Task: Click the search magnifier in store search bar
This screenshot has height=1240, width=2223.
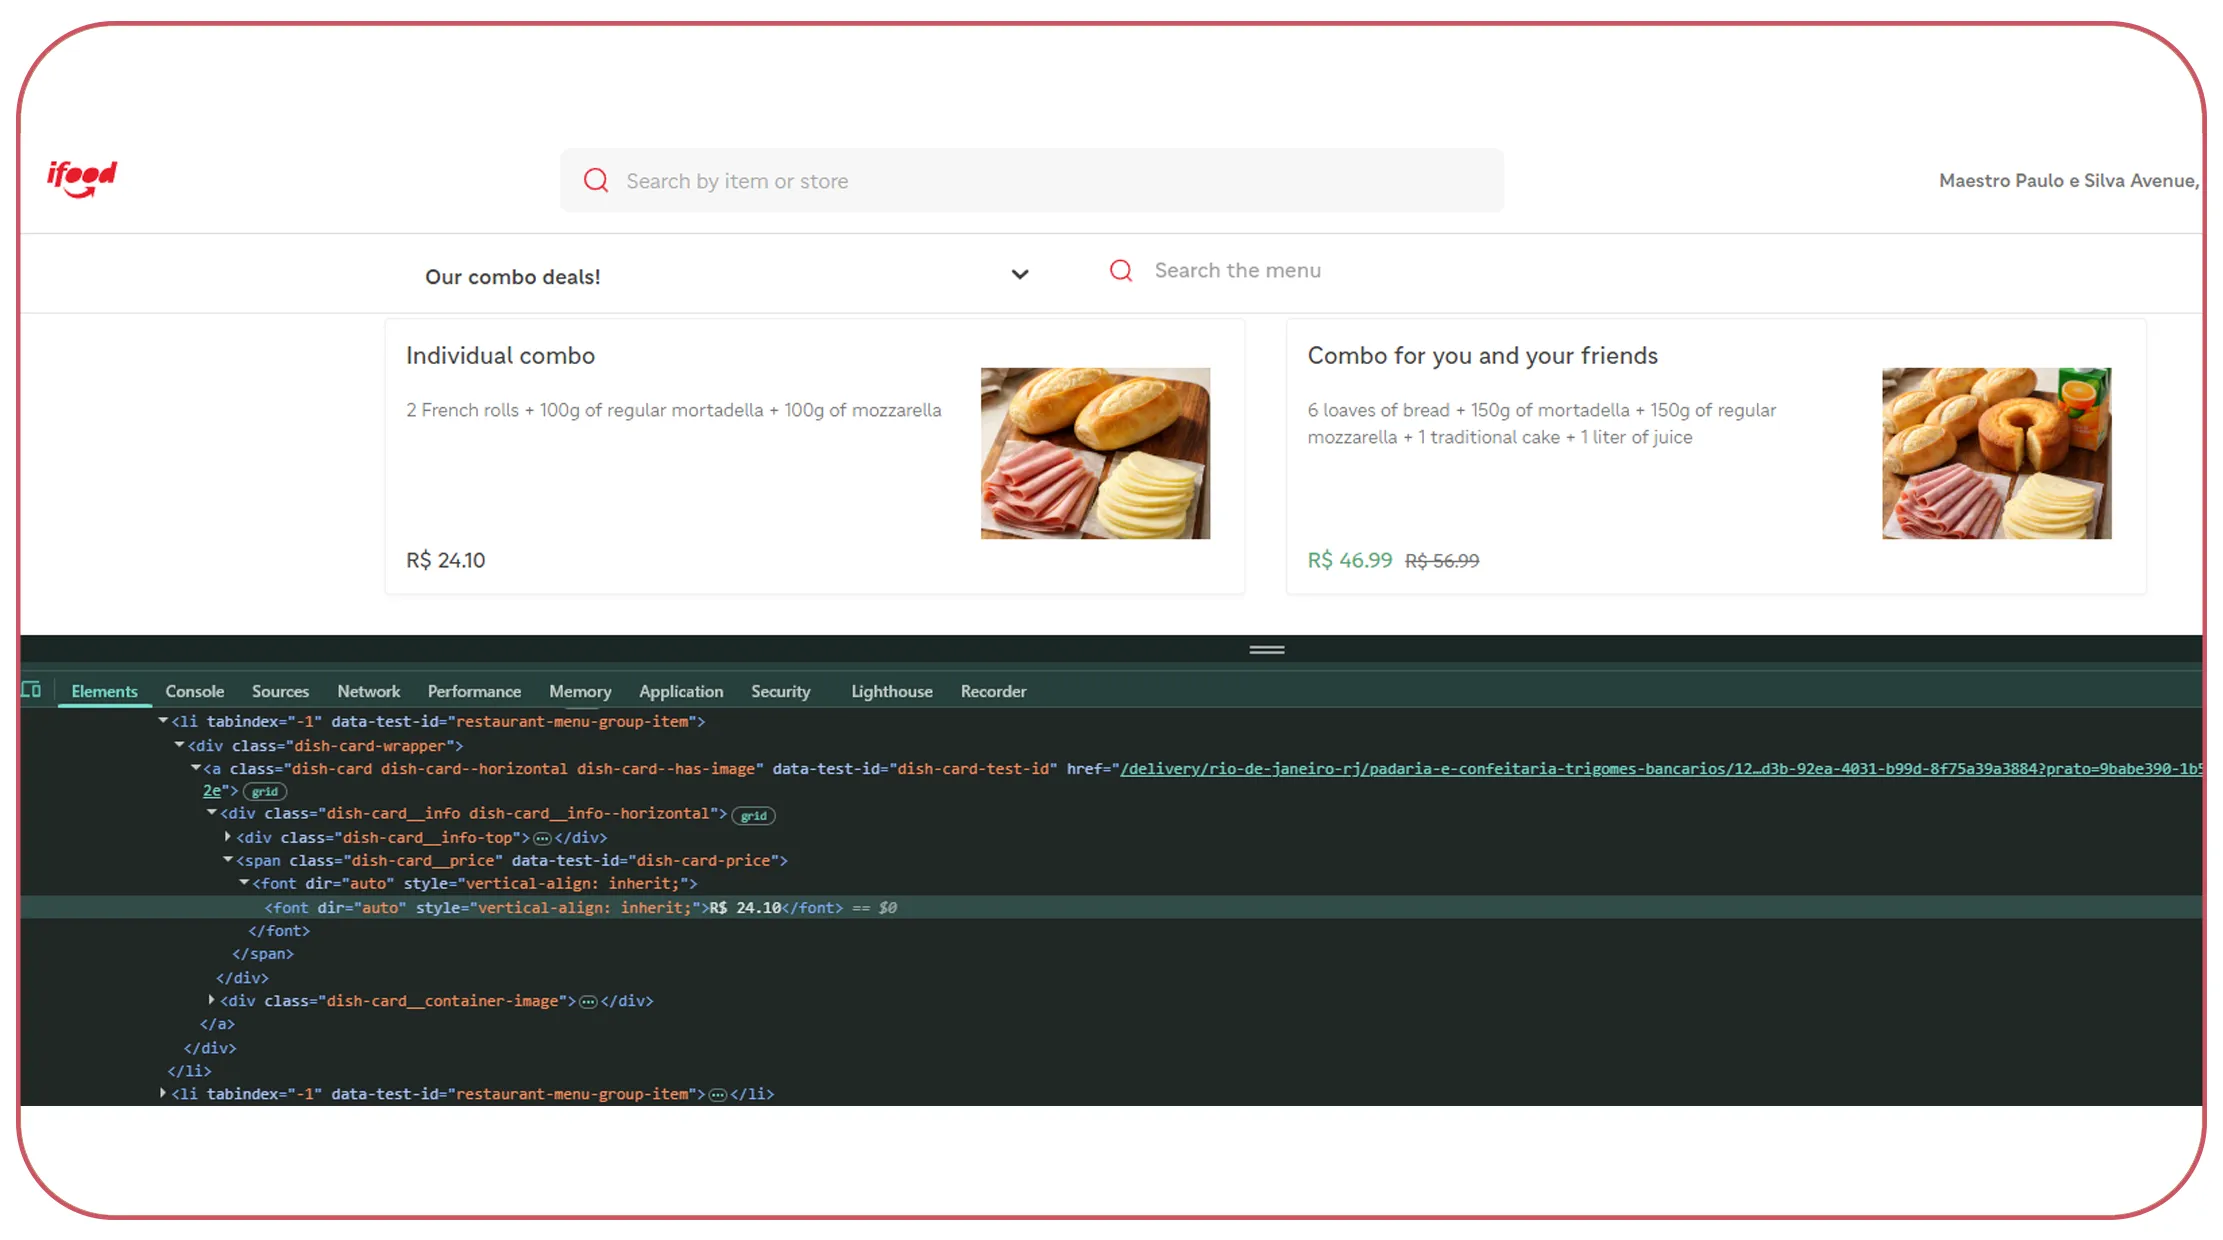Action: click(596, 180)
